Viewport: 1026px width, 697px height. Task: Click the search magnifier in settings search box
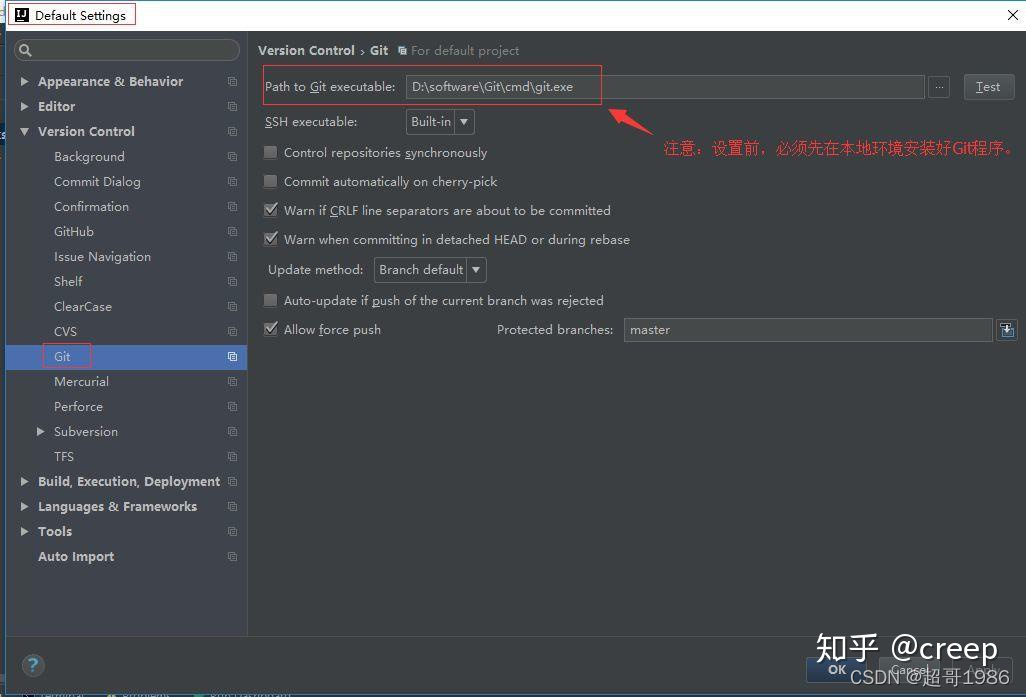23,50
